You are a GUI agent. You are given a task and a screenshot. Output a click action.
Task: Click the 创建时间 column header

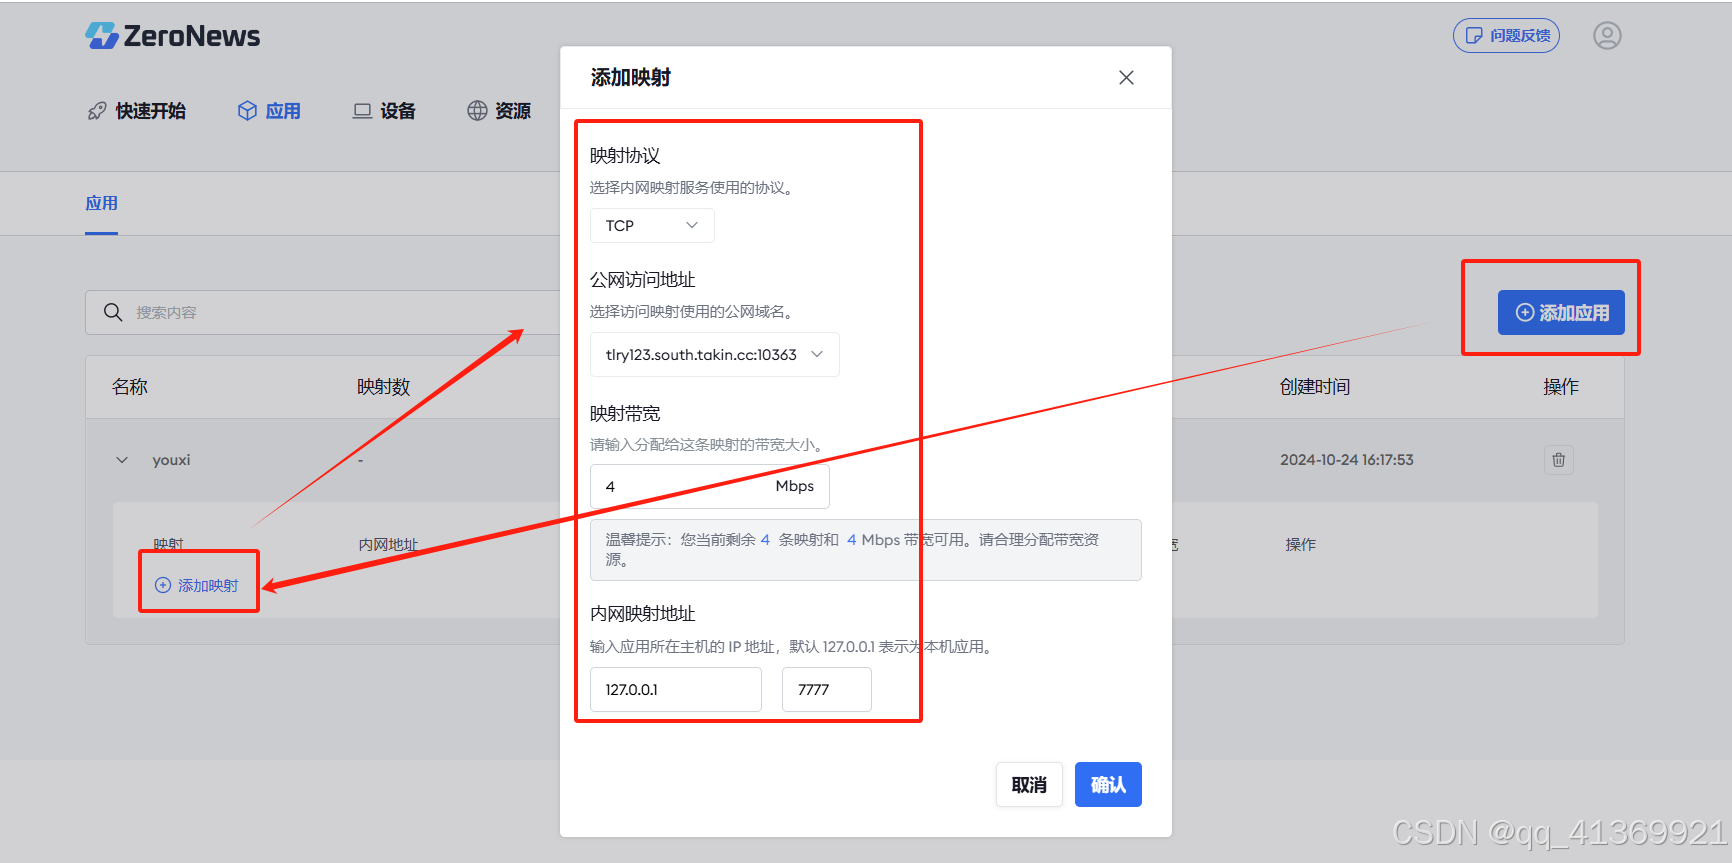[1315, 387]
